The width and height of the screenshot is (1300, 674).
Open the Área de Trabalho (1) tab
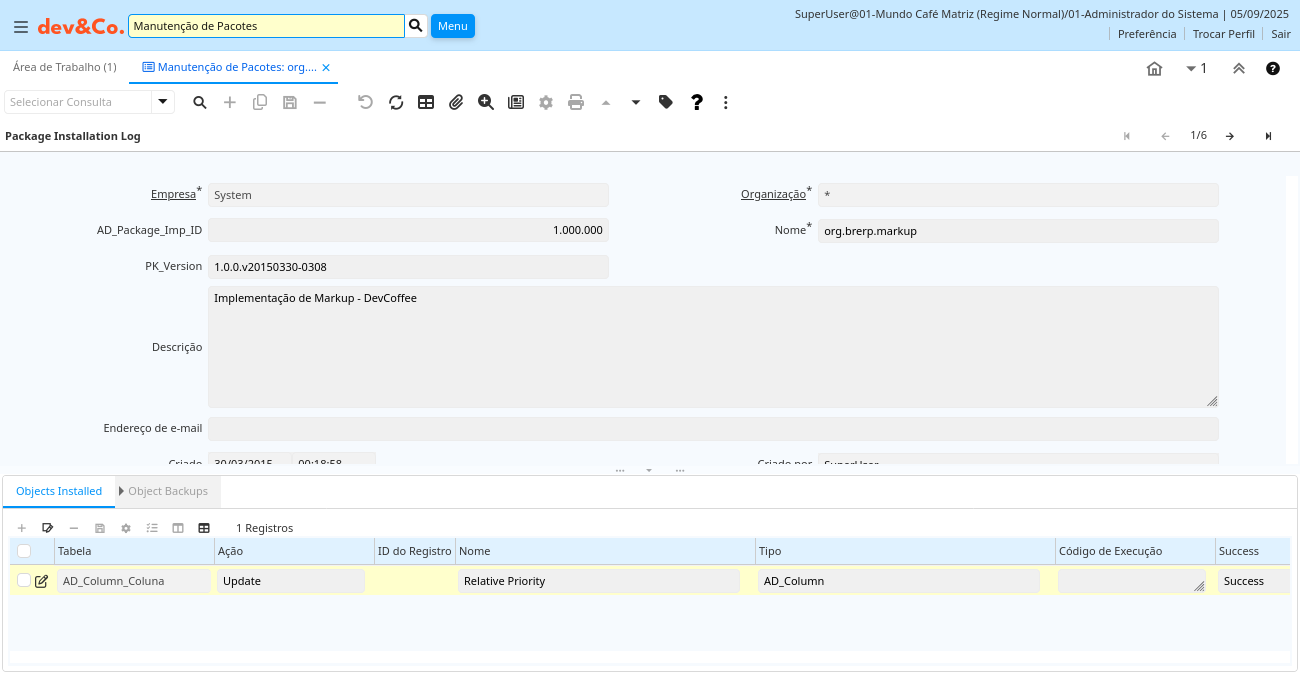point(65,67)
